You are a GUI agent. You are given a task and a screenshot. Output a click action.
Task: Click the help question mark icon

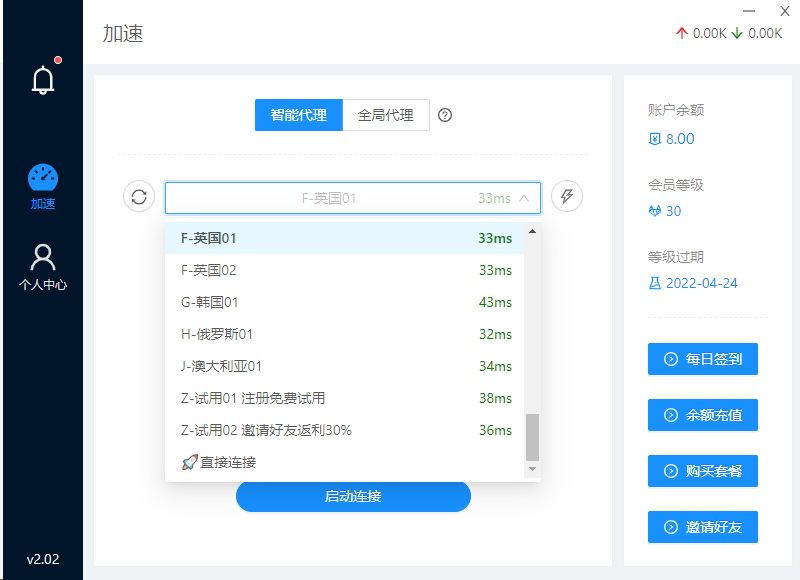pos(446,115)
